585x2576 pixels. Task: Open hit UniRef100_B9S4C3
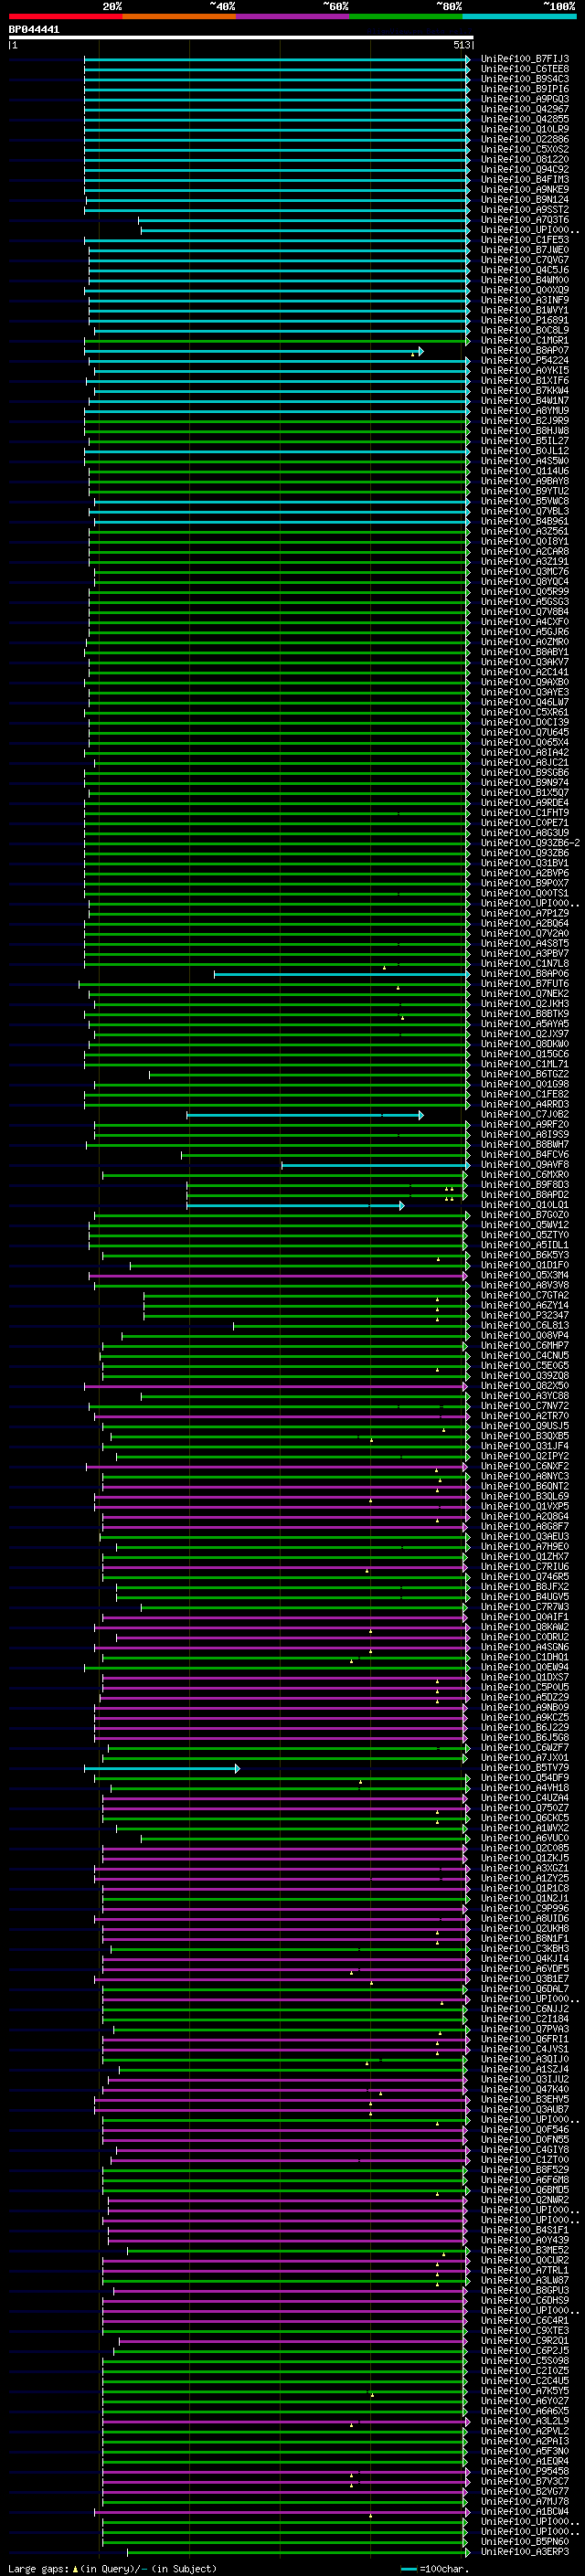pyautogui.click(x=525, y=79)
